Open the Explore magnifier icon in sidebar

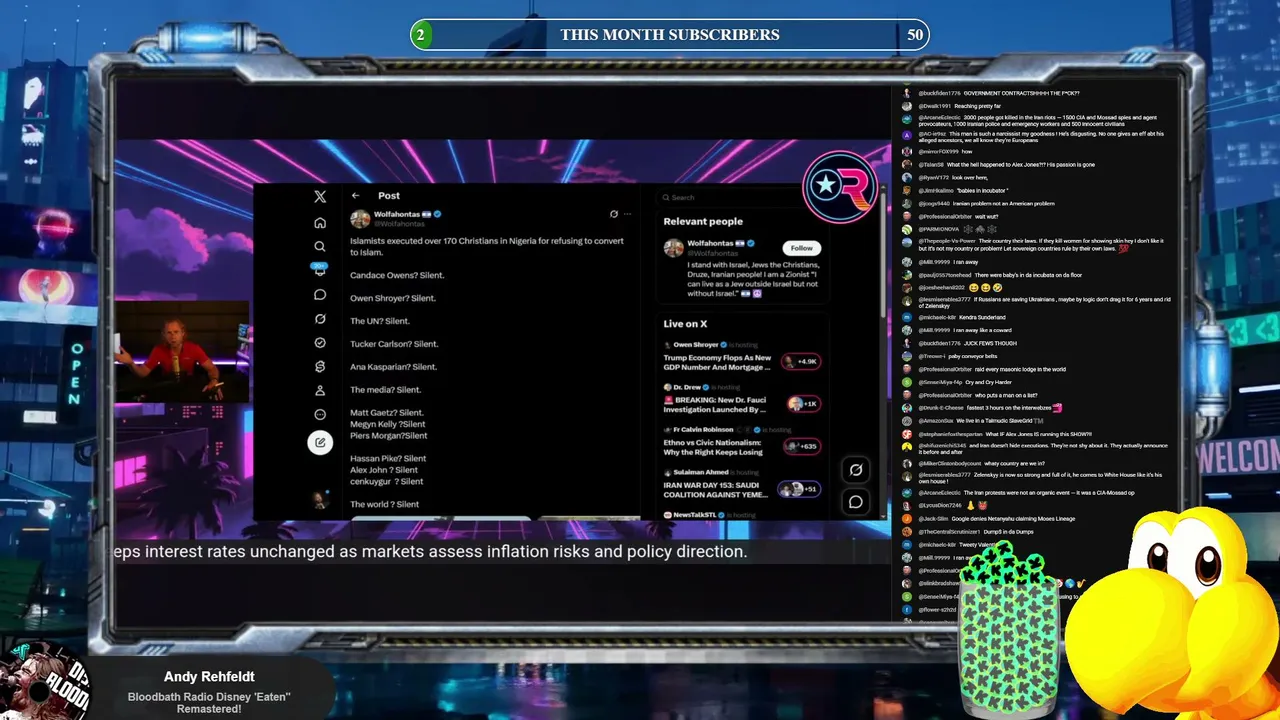pos(320,246)
